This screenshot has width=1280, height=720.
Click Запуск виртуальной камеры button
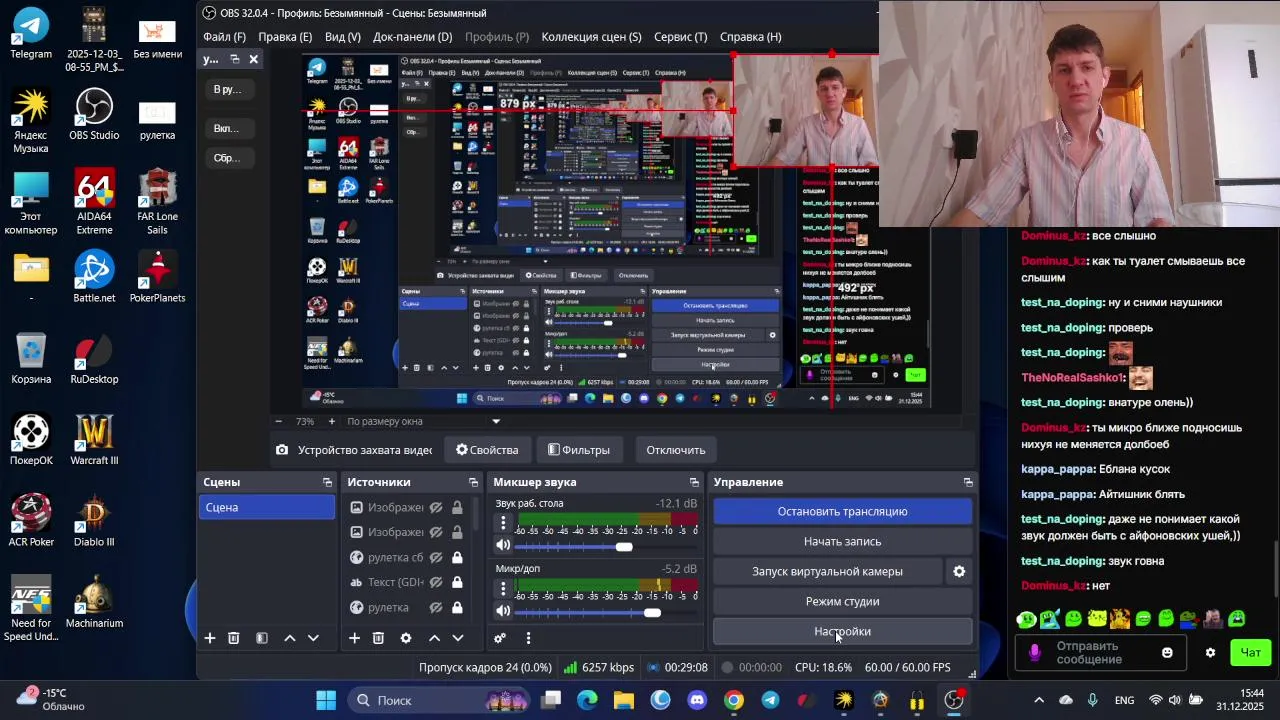click(x=827, y=571)
